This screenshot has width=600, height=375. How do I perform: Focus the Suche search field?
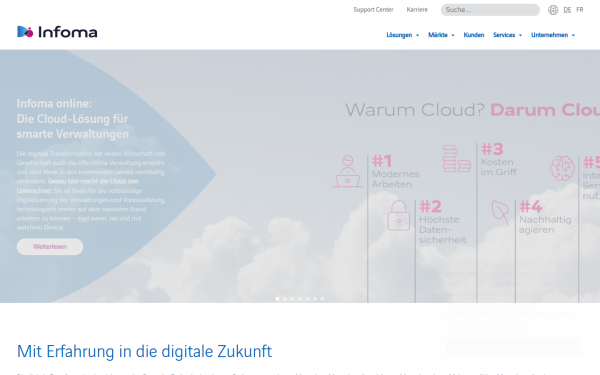click(490, 10)
